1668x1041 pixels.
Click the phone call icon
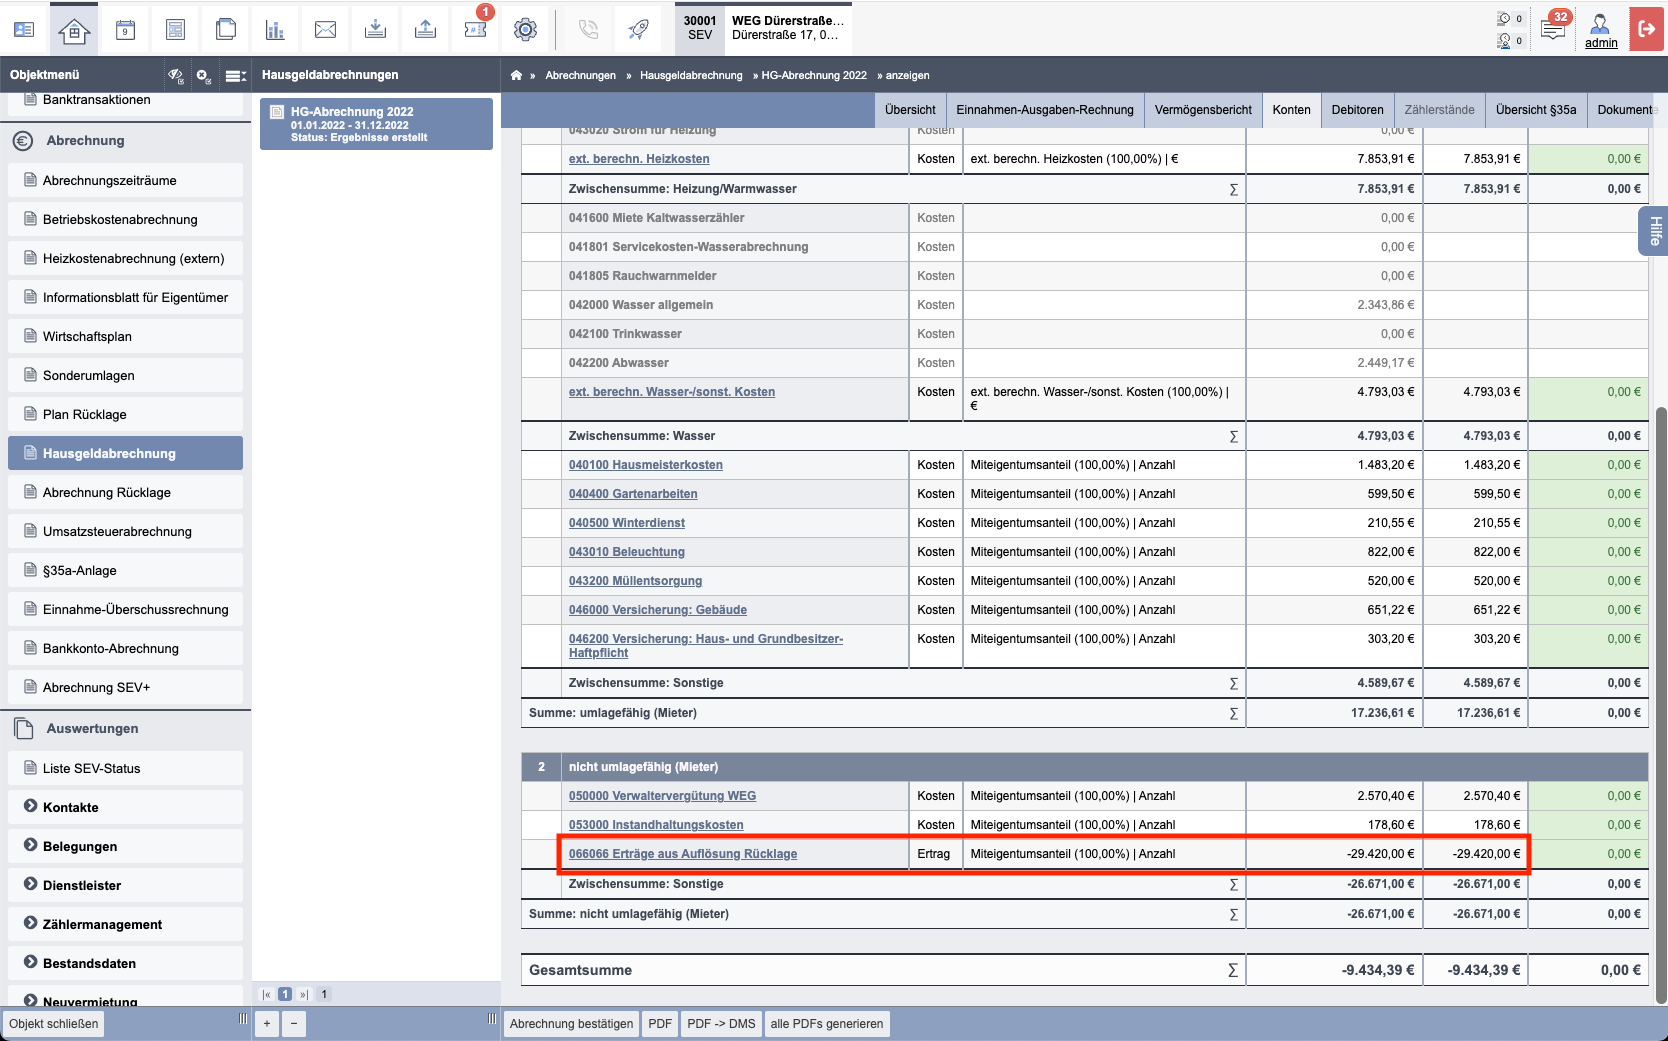click(x=588, y=30)
